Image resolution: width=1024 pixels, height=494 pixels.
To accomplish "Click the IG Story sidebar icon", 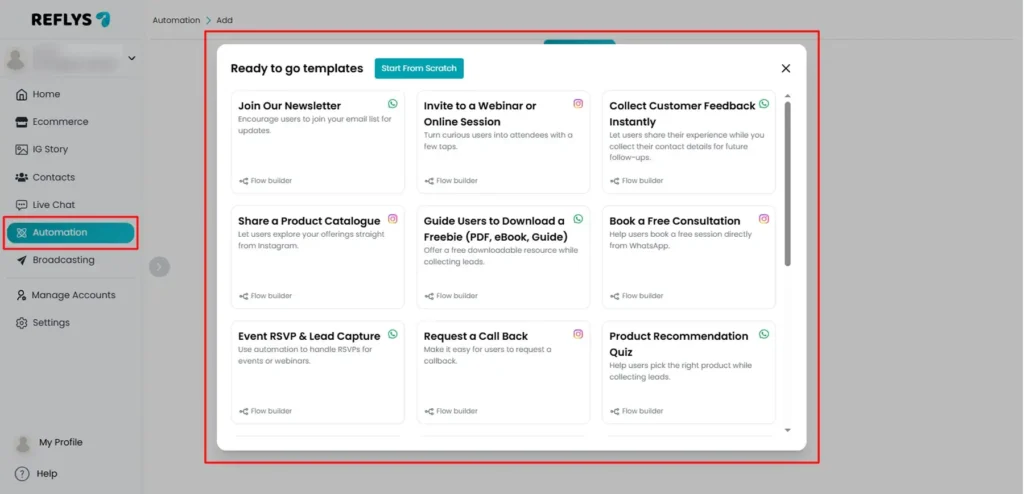I will [x=22, y=150].
